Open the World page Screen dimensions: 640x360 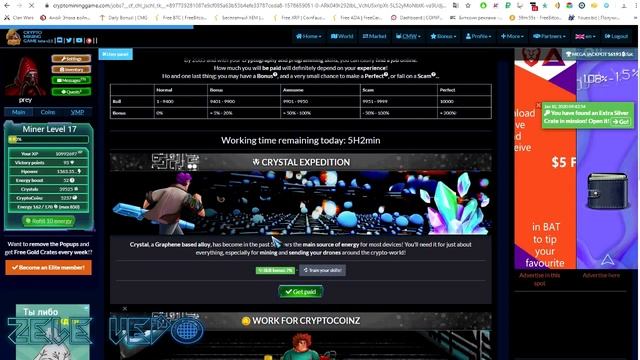342,36
